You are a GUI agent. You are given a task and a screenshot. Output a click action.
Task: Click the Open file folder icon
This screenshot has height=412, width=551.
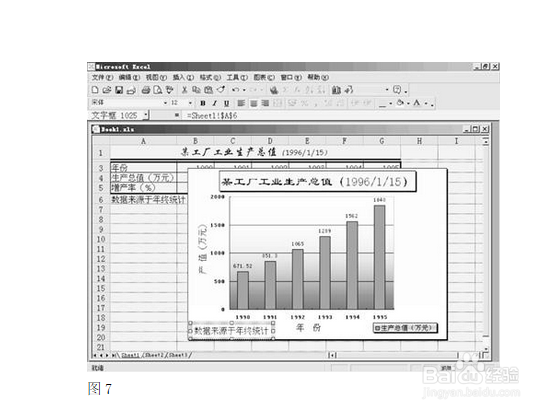click(x=107, y=90)
